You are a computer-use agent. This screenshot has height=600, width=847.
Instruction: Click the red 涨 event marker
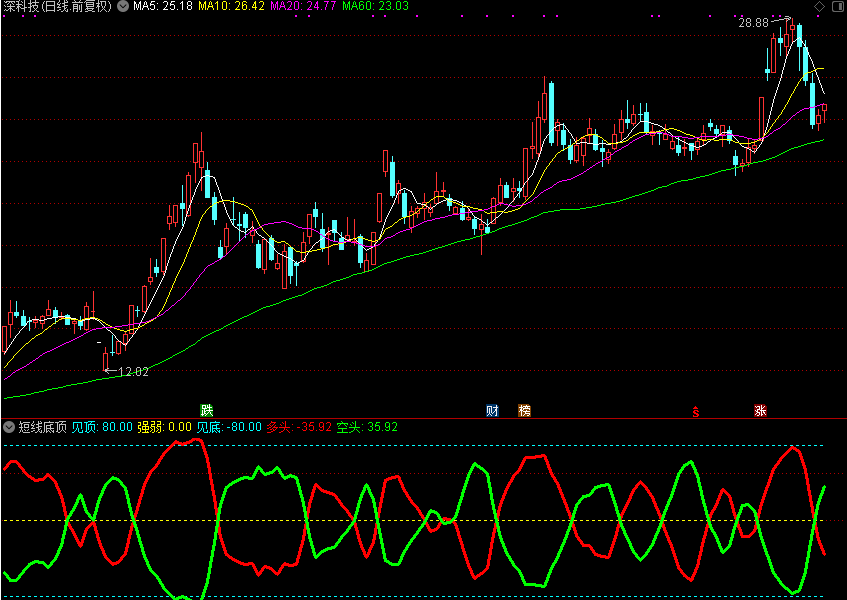[760, 410]
